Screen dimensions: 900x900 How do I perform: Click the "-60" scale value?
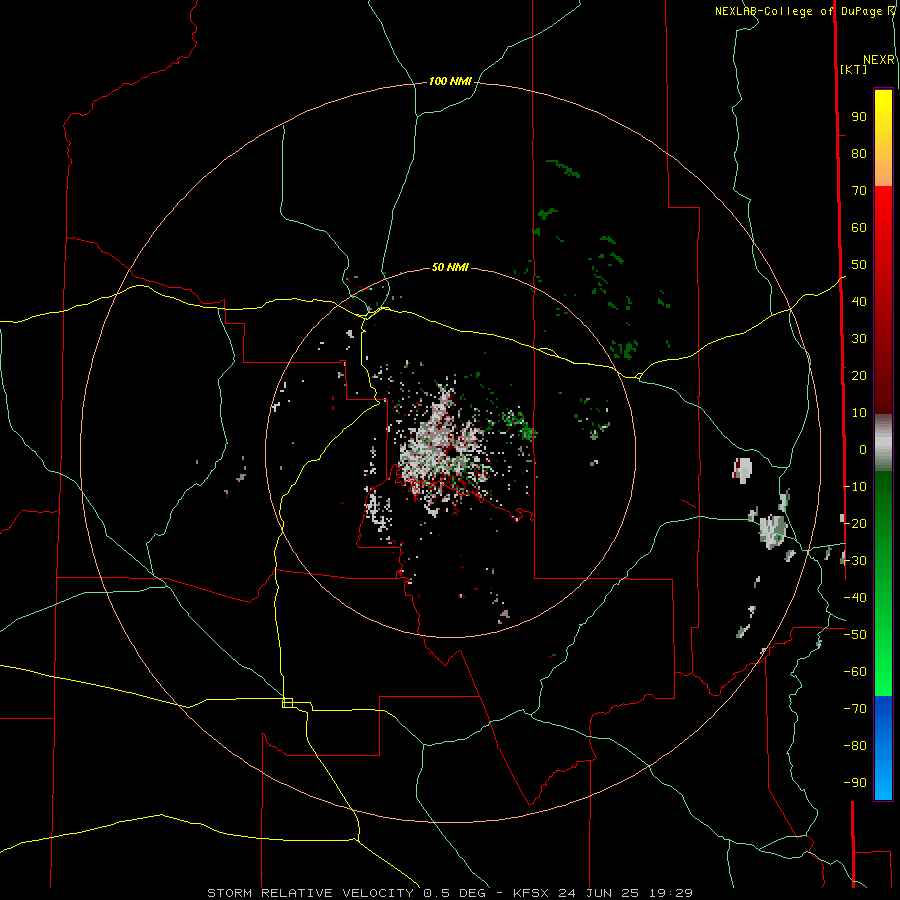coord(855,672)
